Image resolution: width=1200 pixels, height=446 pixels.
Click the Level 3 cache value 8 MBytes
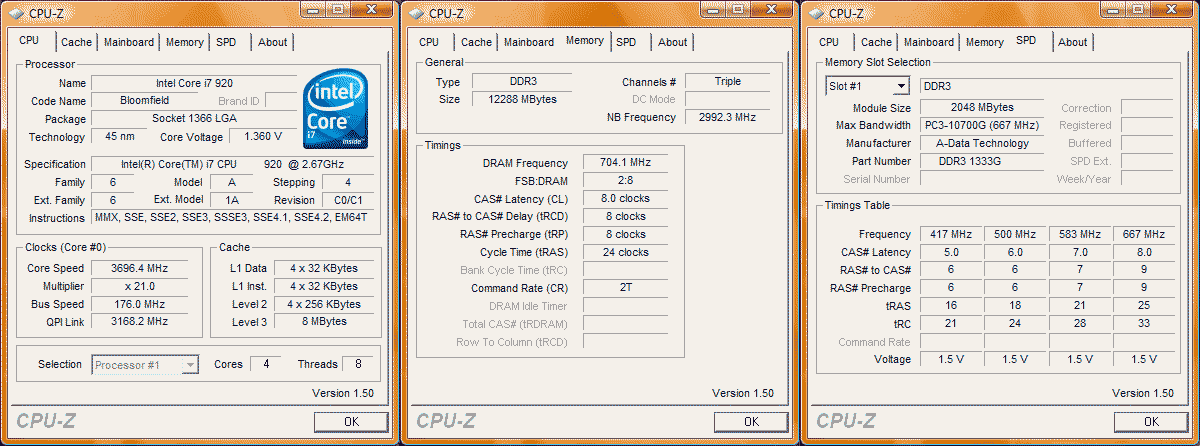coord(325,322)
